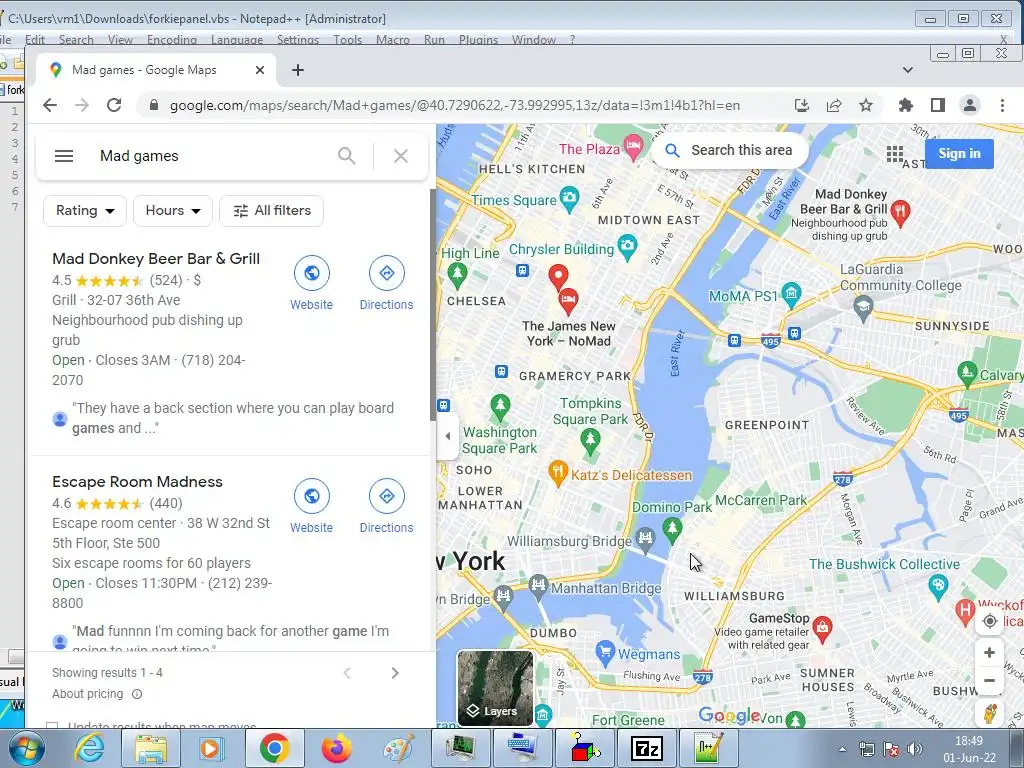The height and width of the screenshot is (768, 1024).
Task: Get Directions to Escape Room Madness
Action: [x=387, y=506]
